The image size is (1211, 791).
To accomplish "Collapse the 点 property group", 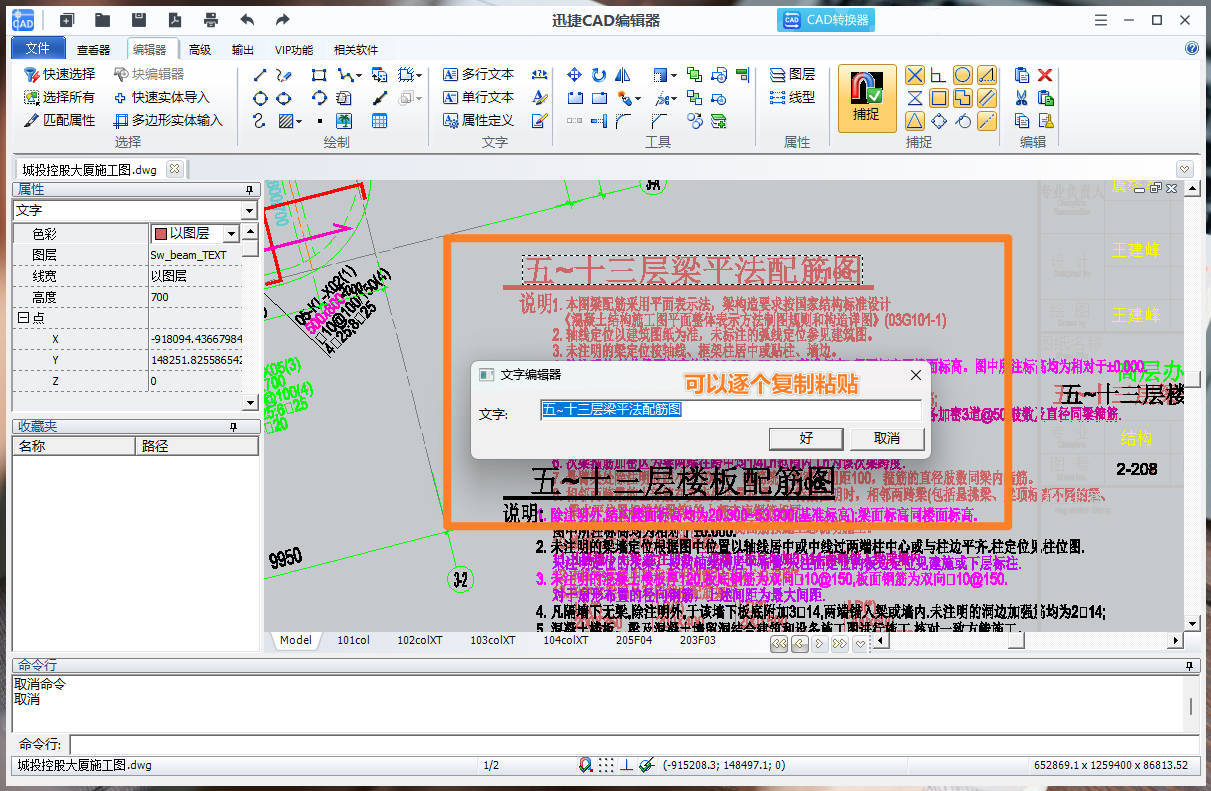I will [22, 317].
